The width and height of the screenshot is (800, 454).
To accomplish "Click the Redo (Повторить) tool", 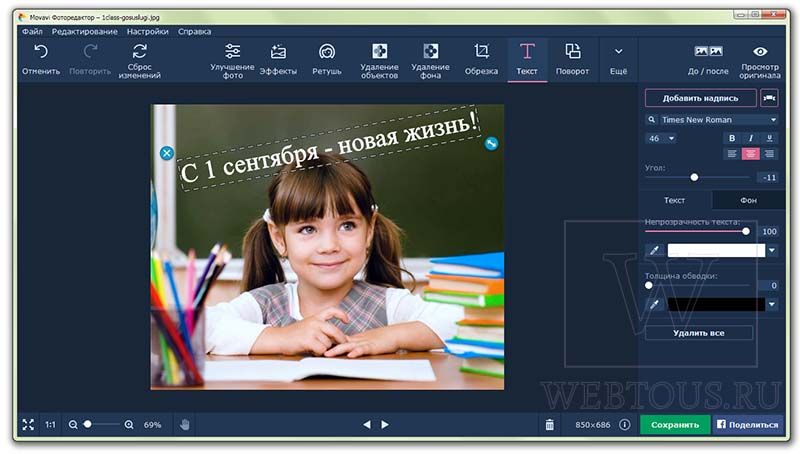I will 90,60.
